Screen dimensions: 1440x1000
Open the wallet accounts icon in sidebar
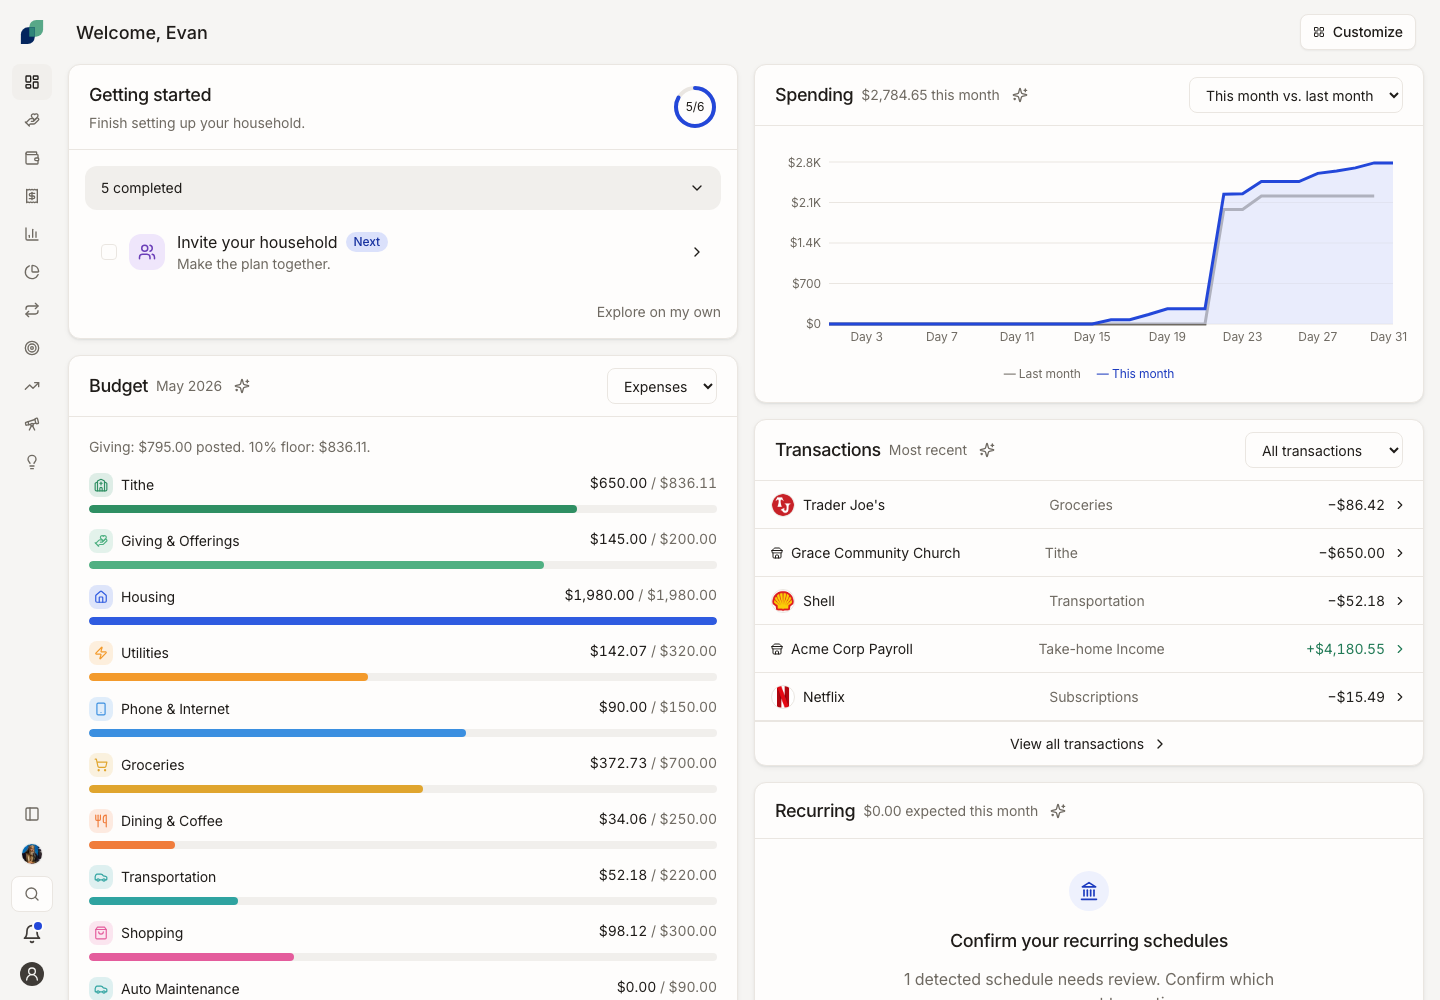coord(32,158)
